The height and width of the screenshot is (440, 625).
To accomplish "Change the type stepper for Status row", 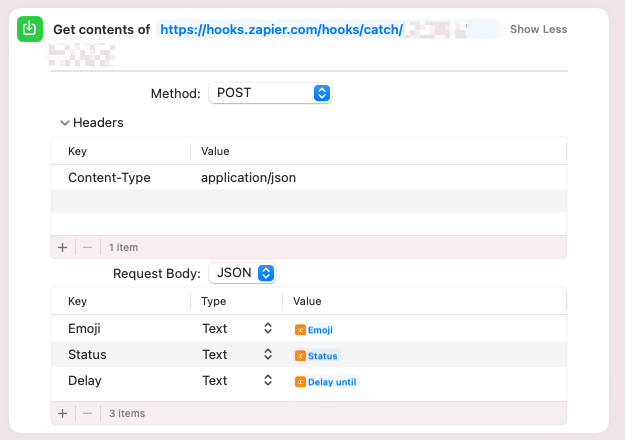I will point(268,354).
